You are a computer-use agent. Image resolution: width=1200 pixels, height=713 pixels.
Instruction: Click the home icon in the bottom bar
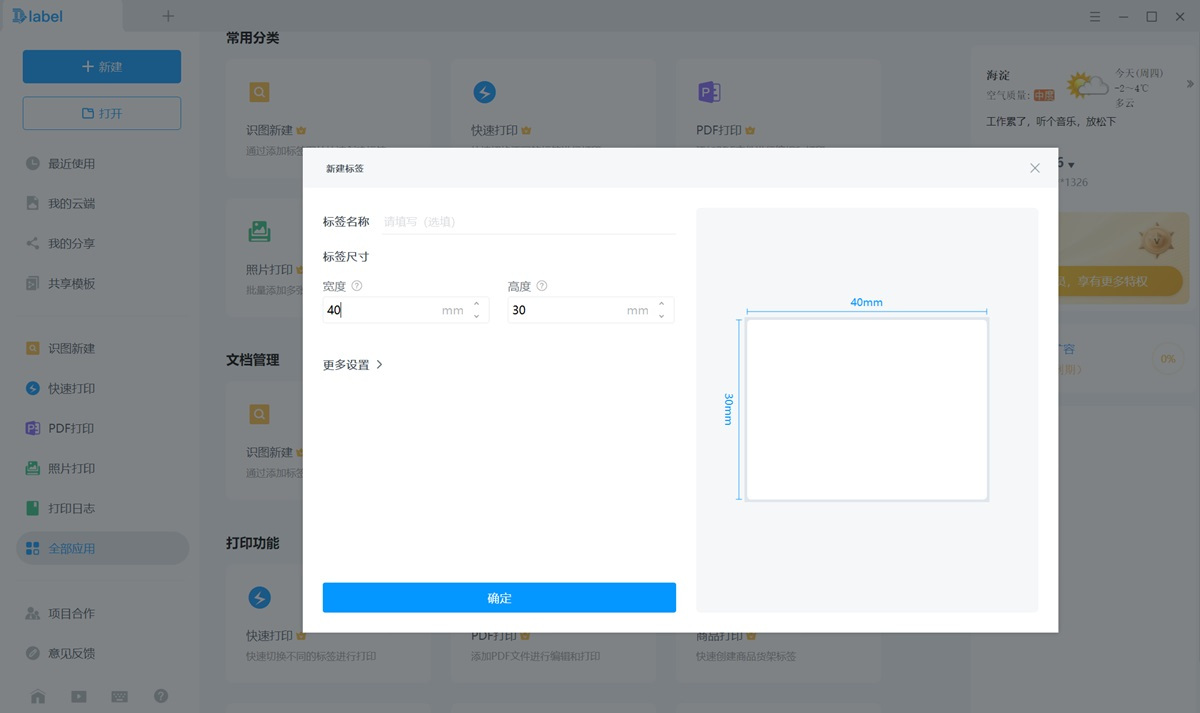pos(38,696)
